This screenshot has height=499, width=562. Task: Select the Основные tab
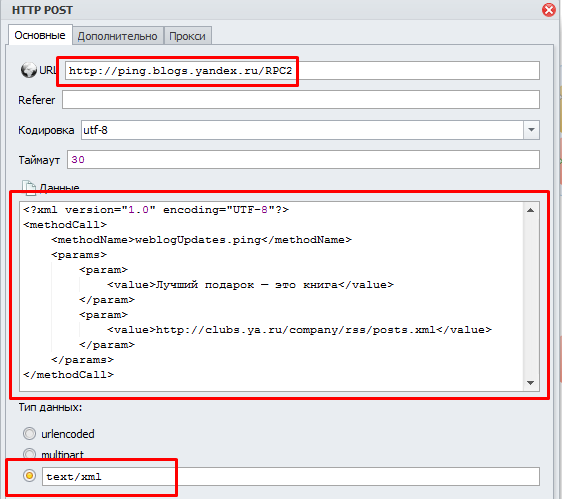coord(40,35)
